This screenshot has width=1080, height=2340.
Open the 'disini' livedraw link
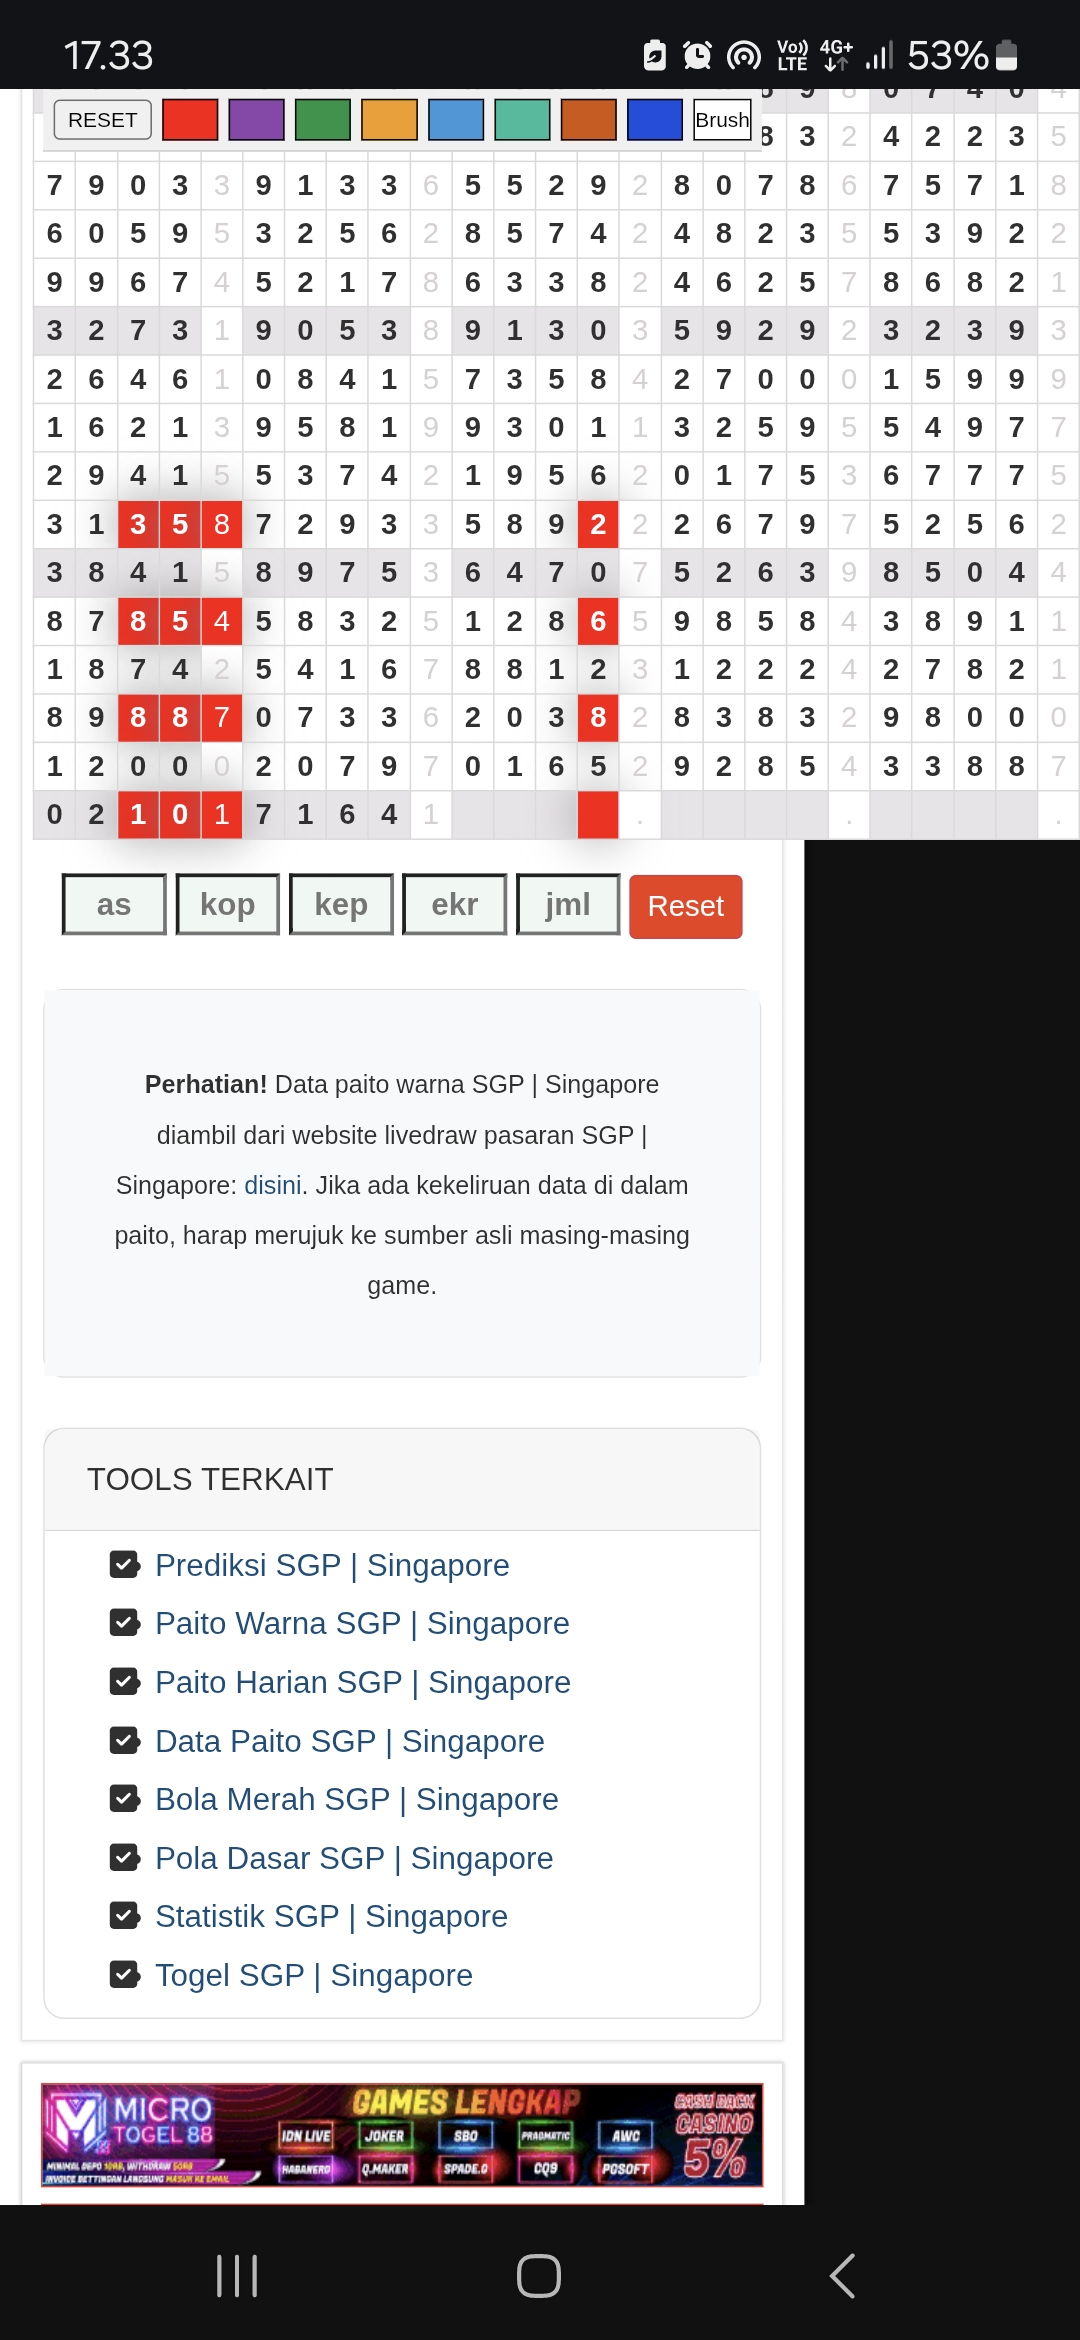[x=273, y=1185]
